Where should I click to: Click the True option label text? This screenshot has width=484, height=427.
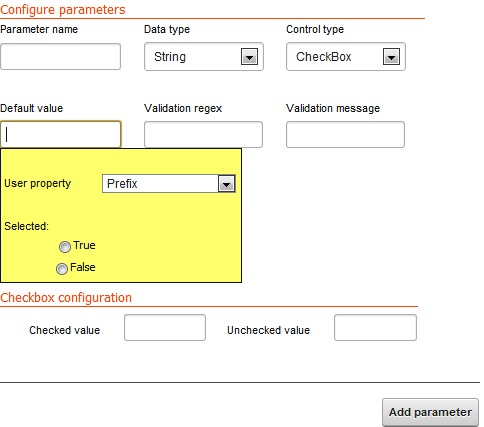click(x=84, y=245)
